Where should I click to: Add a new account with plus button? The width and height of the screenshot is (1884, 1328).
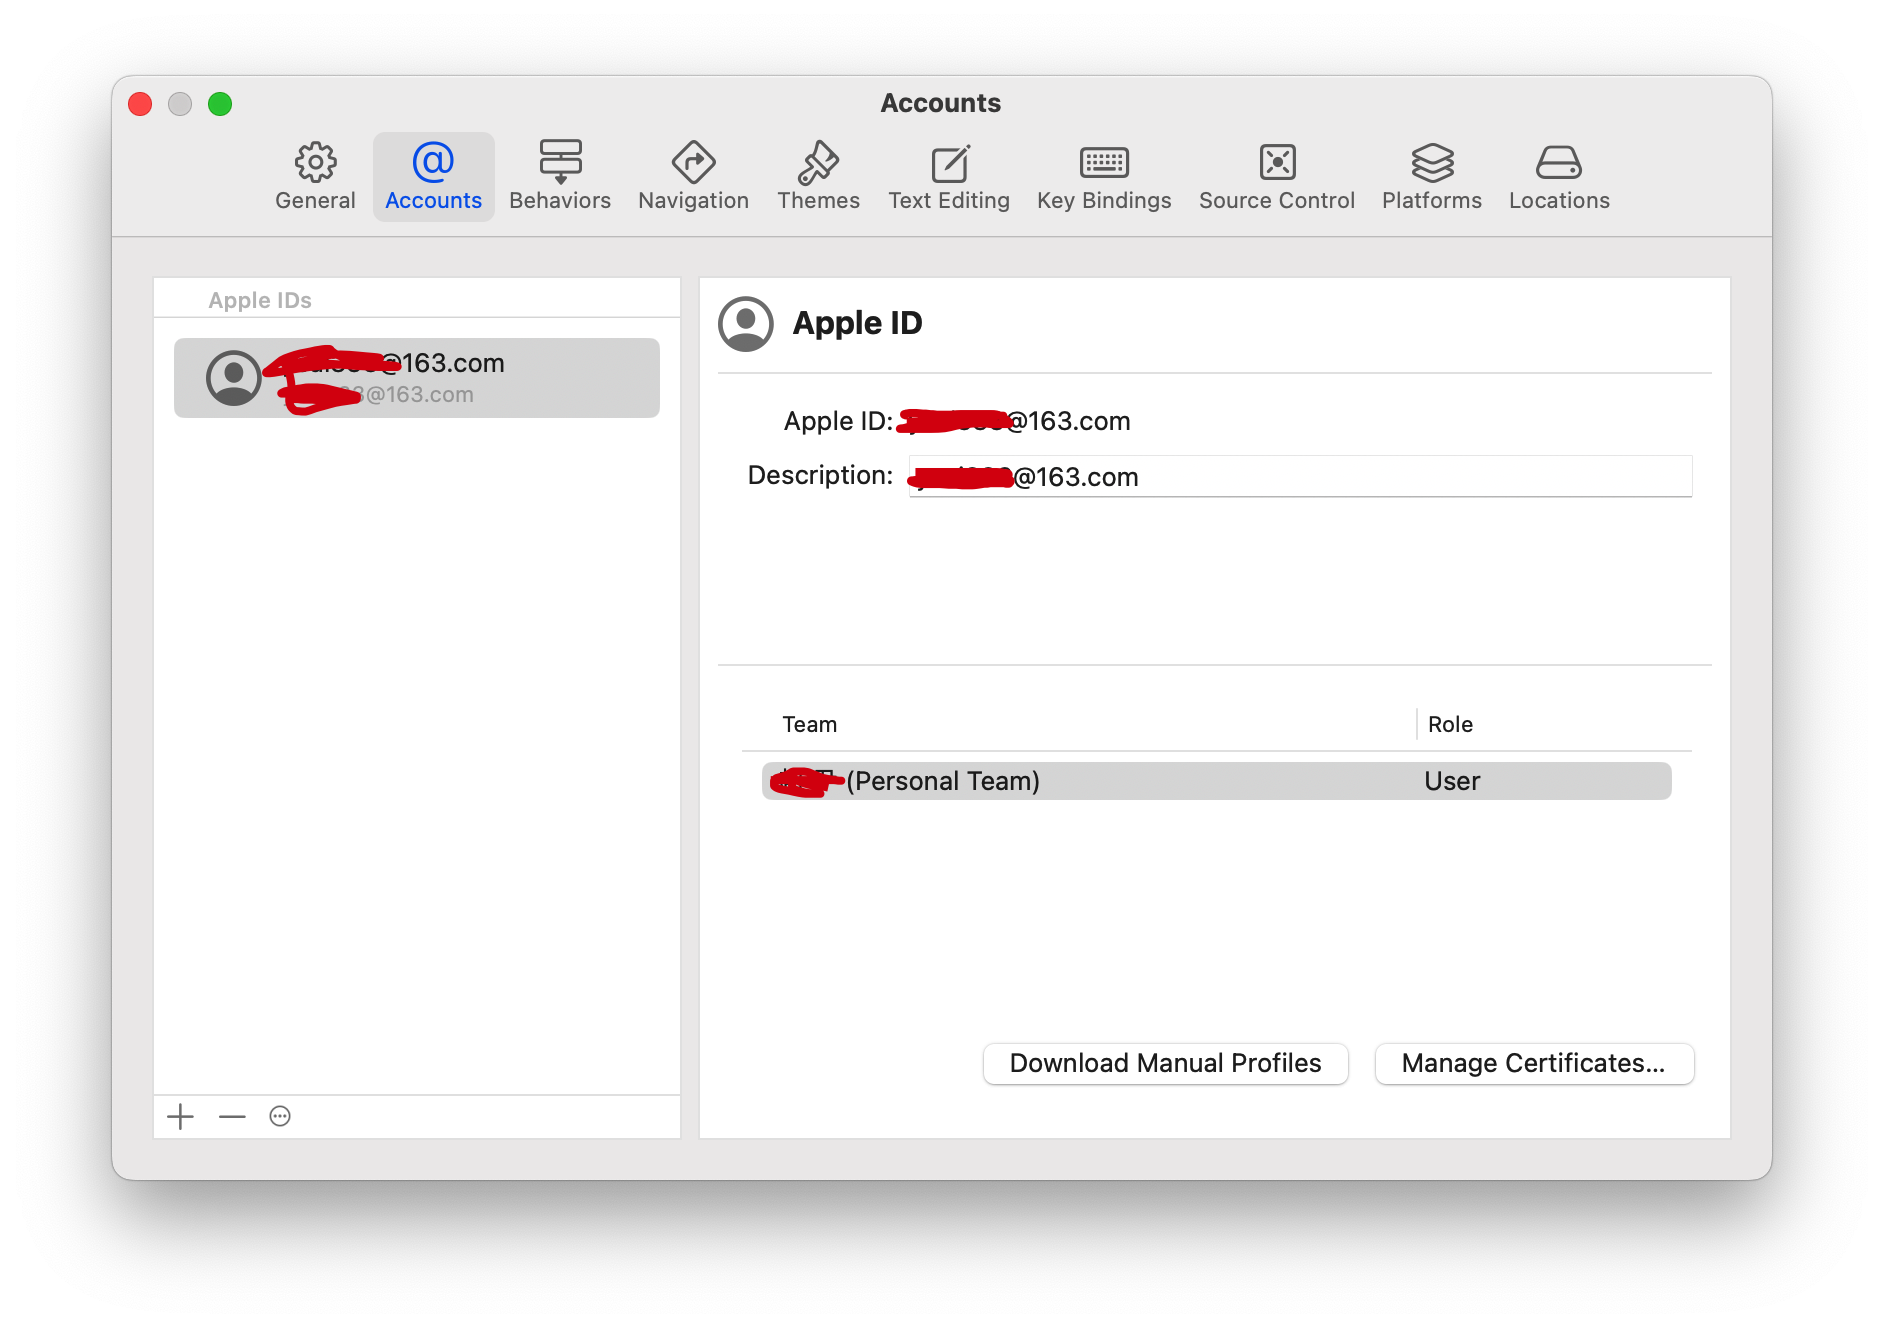180,1116
